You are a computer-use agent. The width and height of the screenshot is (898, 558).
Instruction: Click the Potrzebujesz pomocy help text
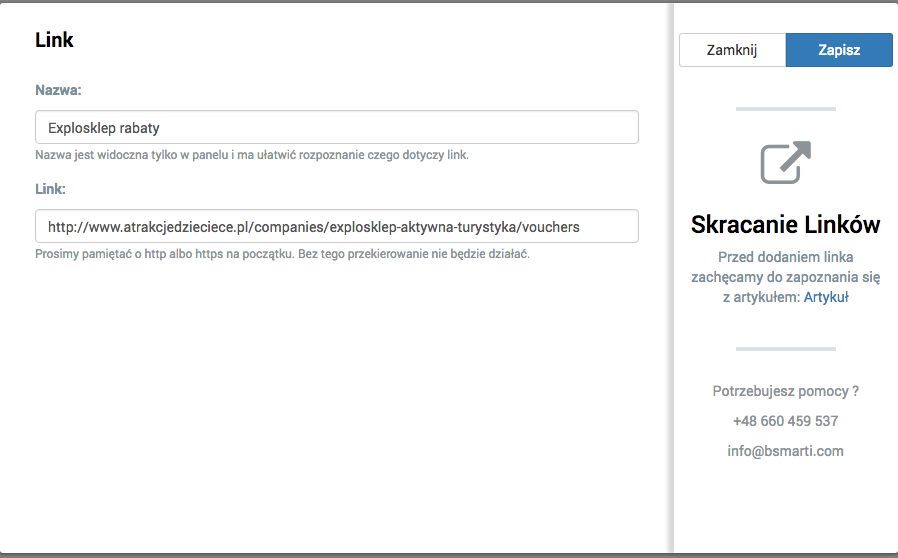tap(785, 391)
